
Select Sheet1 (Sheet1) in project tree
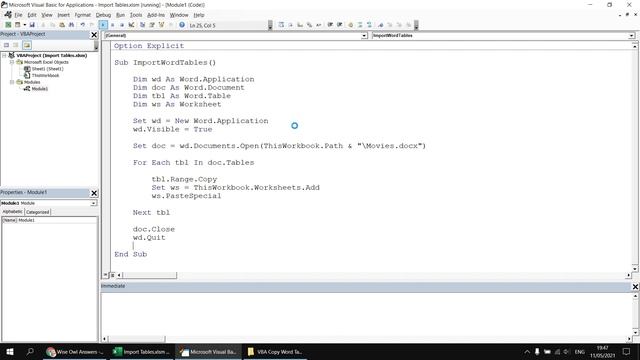point(47,69)
